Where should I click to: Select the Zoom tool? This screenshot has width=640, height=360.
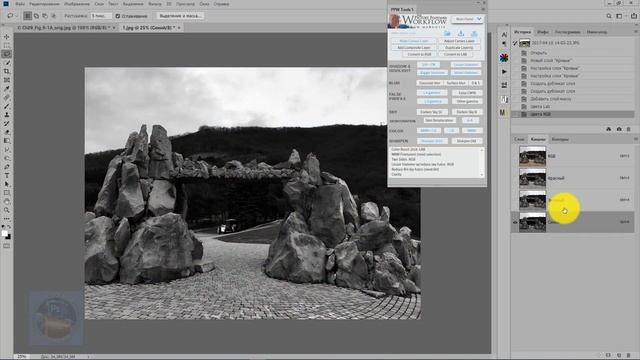coord(7,210)
